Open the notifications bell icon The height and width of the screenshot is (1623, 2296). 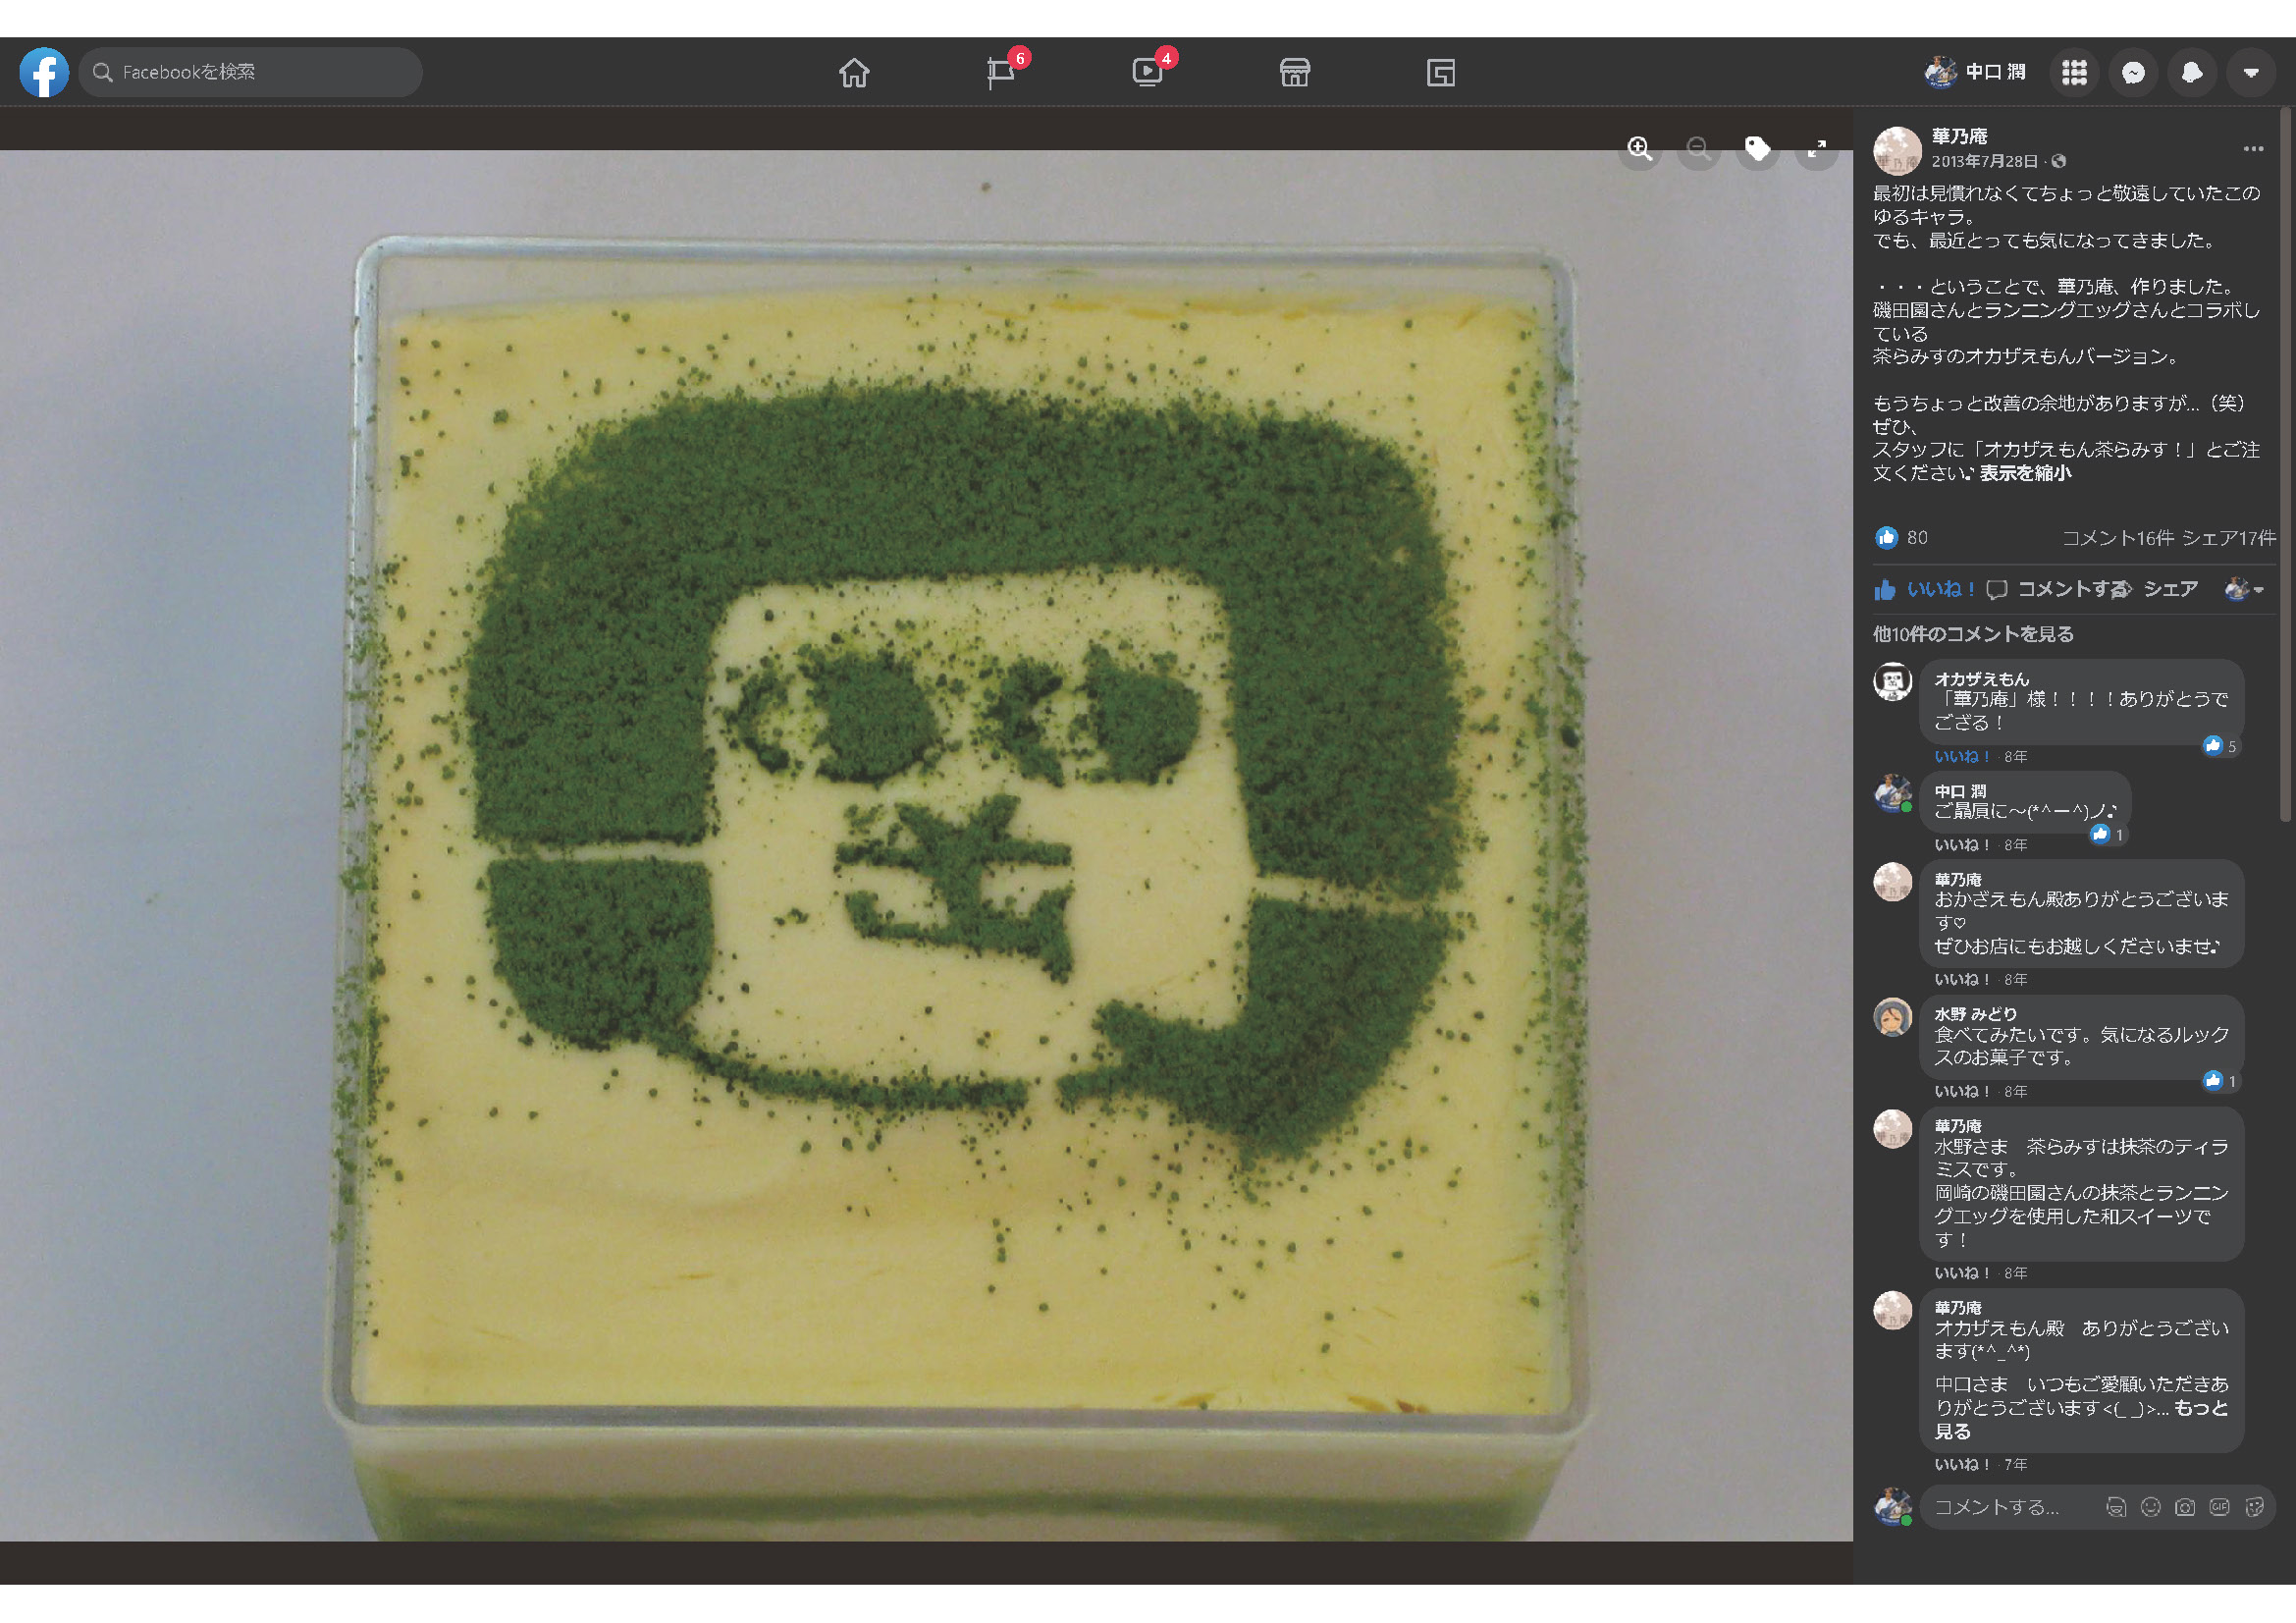[2192, 73]
